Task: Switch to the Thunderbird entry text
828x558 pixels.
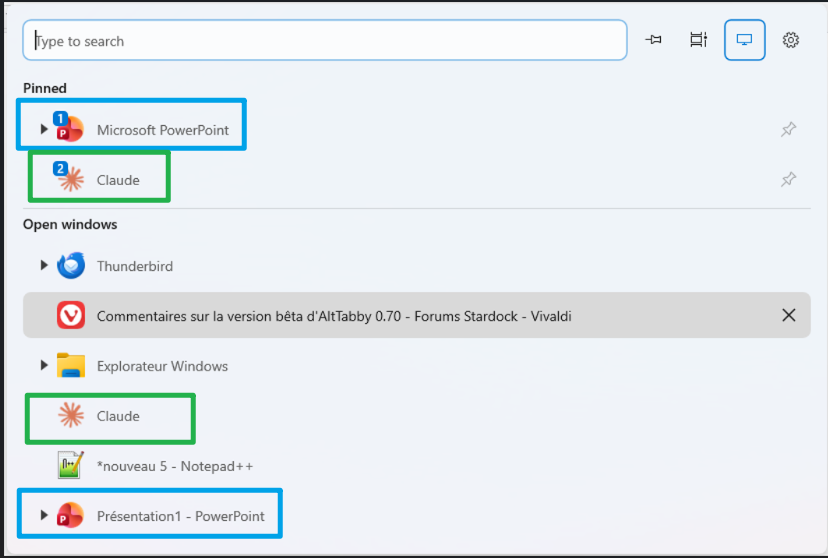Action: 135,266
